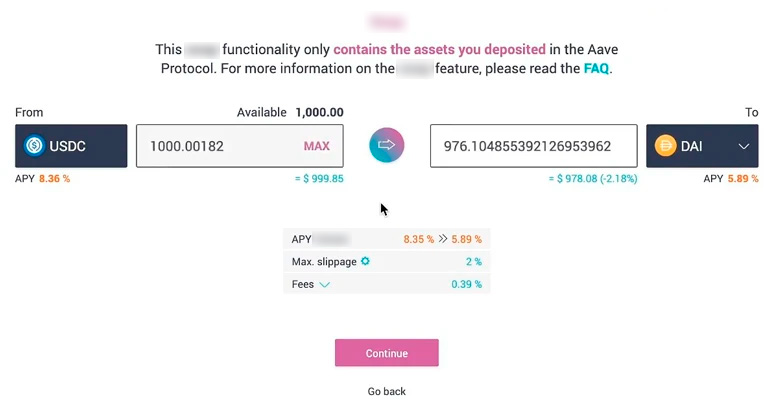This screenshot has height=403, width=775.
Task: Click the $ 999.85 USD value
Action: 320,179
